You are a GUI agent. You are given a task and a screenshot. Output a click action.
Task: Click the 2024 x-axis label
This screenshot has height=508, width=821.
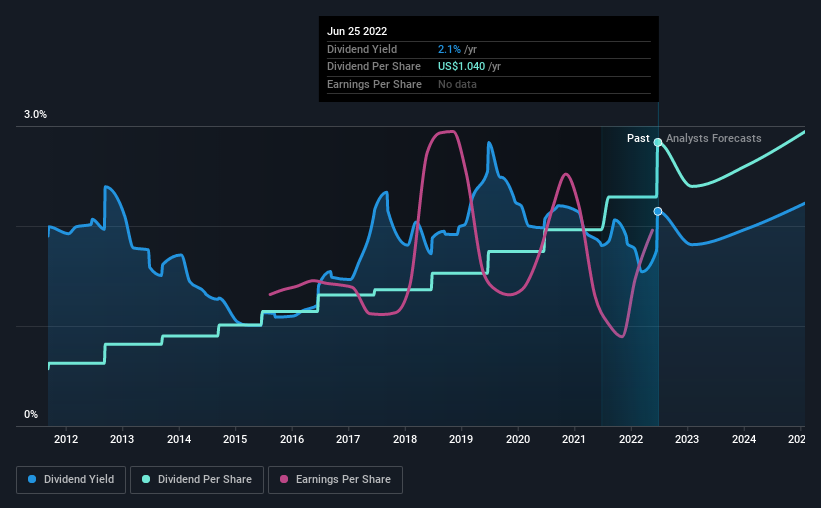click(x=744, y=439)
